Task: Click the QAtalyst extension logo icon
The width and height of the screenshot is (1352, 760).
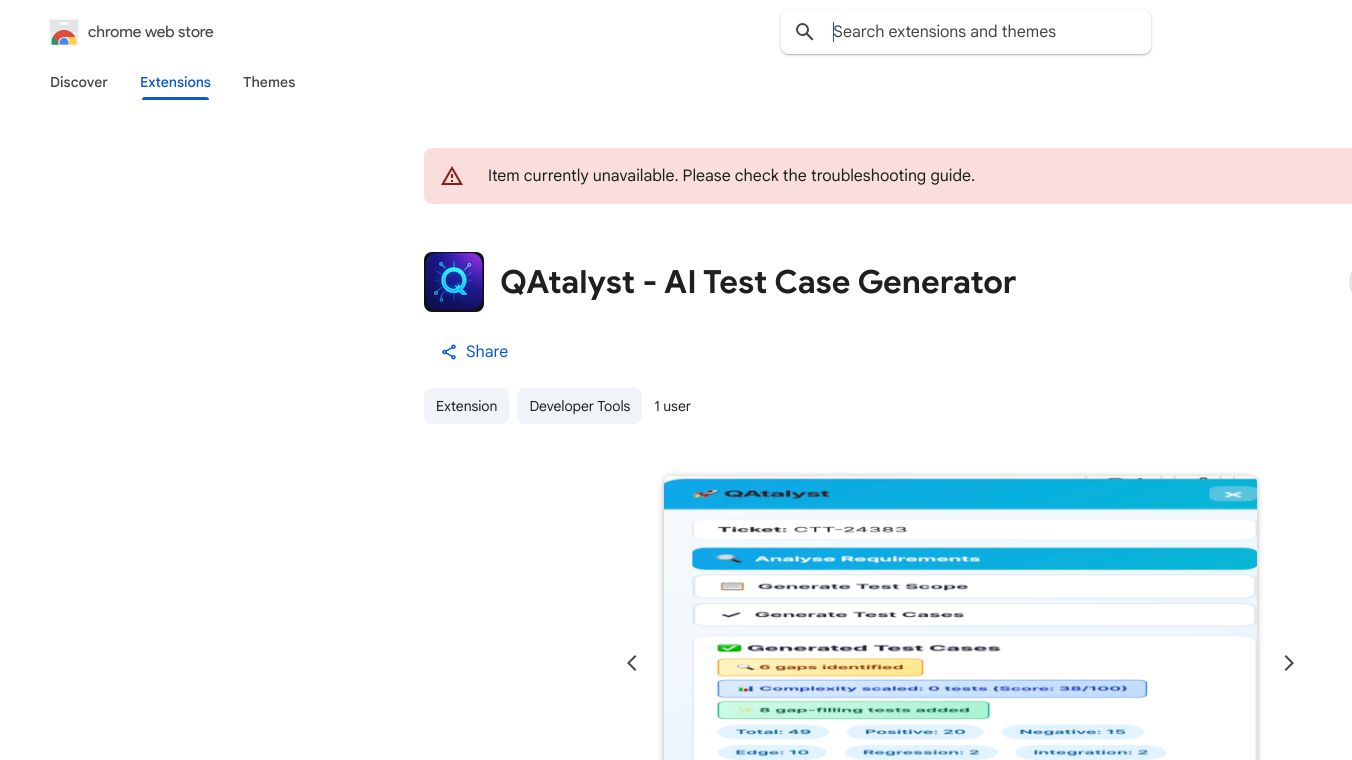Action: [454, 282]
